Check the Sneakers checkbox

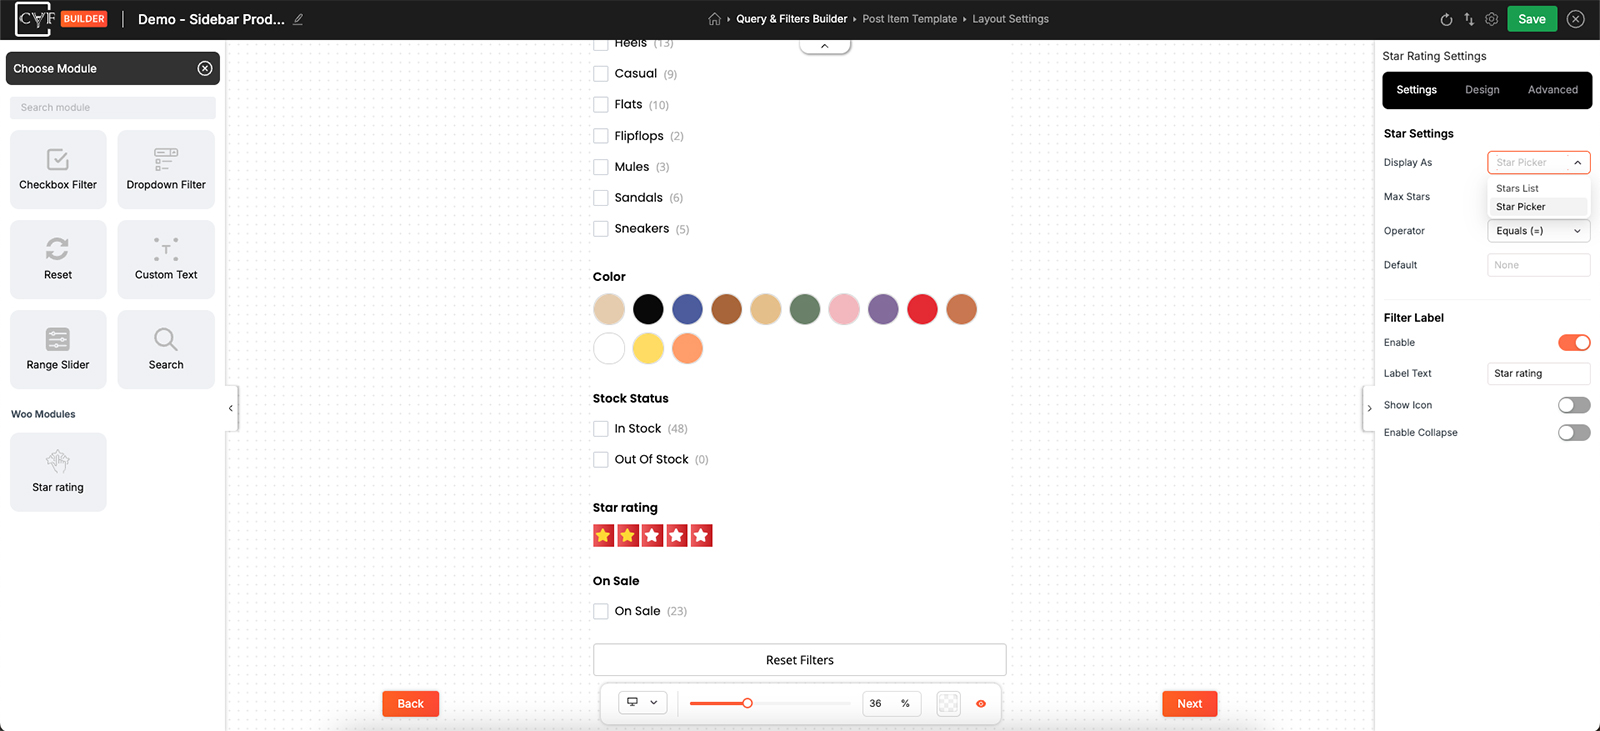pos(601,229)
